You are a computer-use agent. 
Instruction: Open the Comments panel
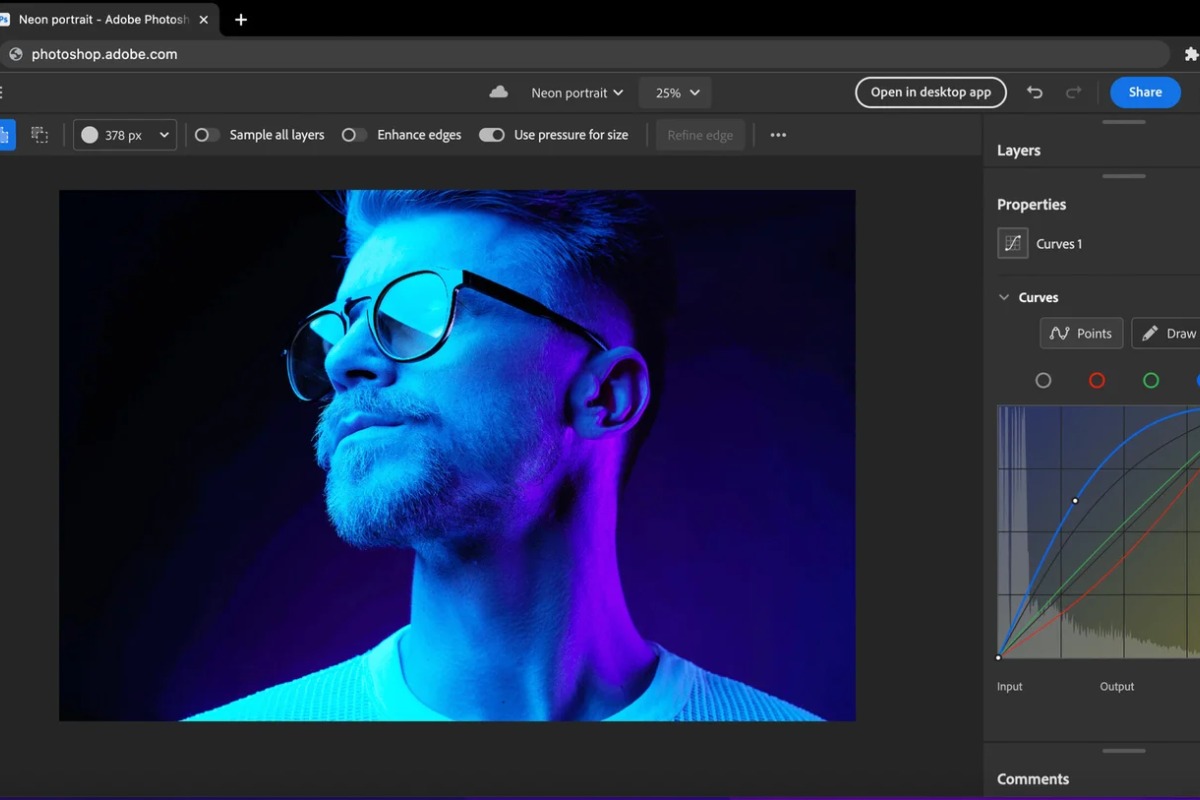click(x=1033, y=778)
